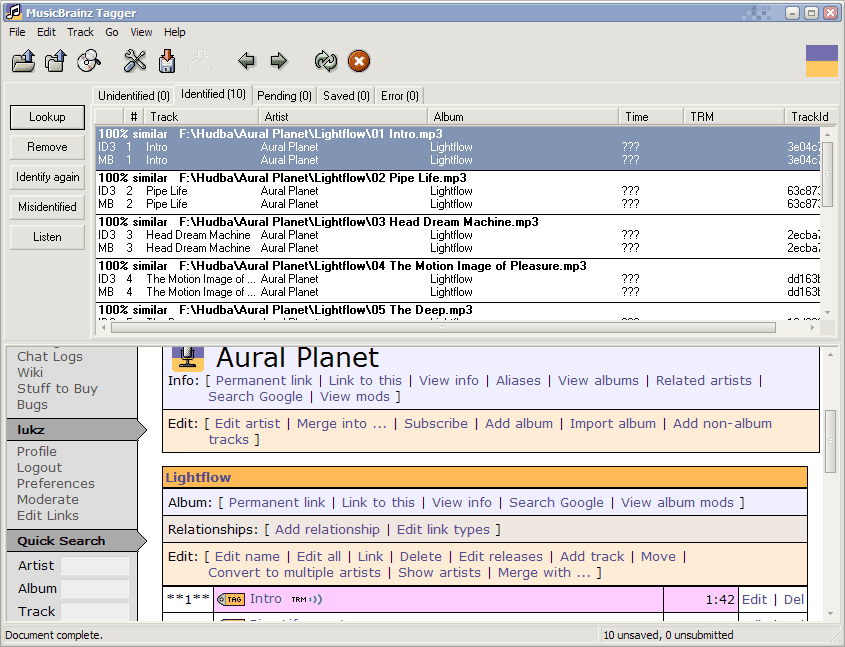Click the Remove button

(x=47, y=147)
